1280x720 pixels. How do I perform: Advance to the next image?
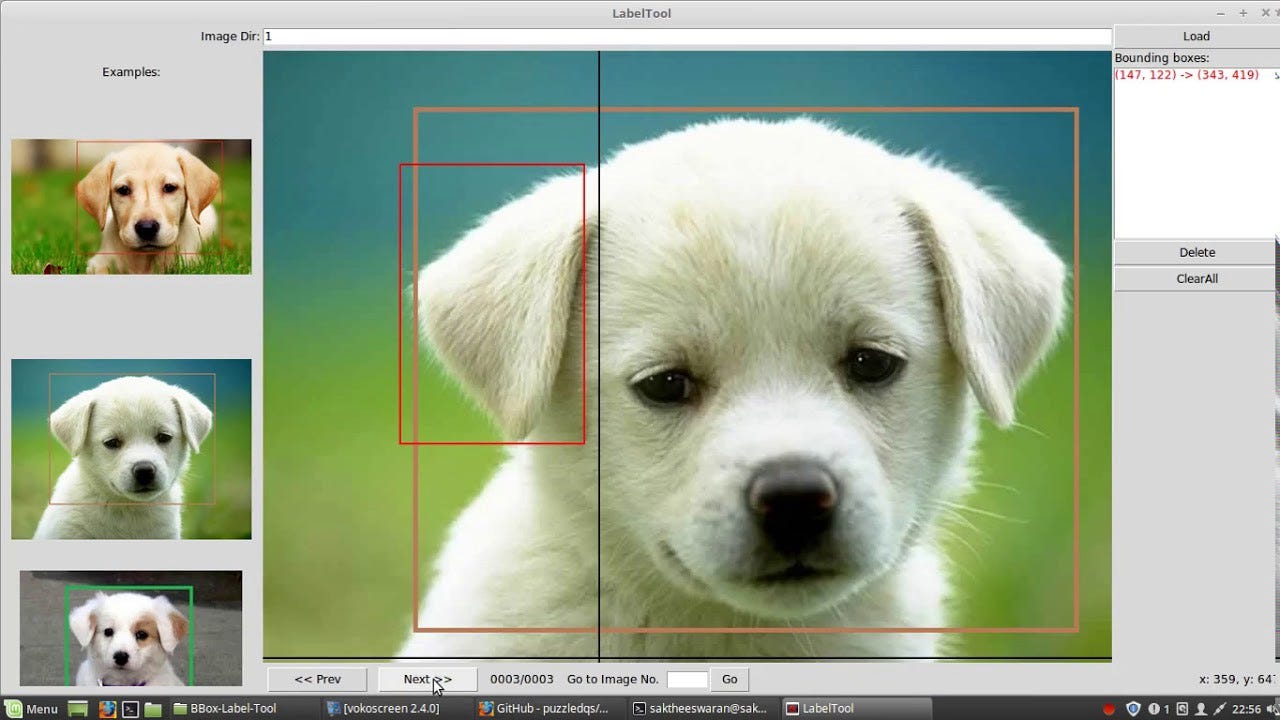point(427,679)
